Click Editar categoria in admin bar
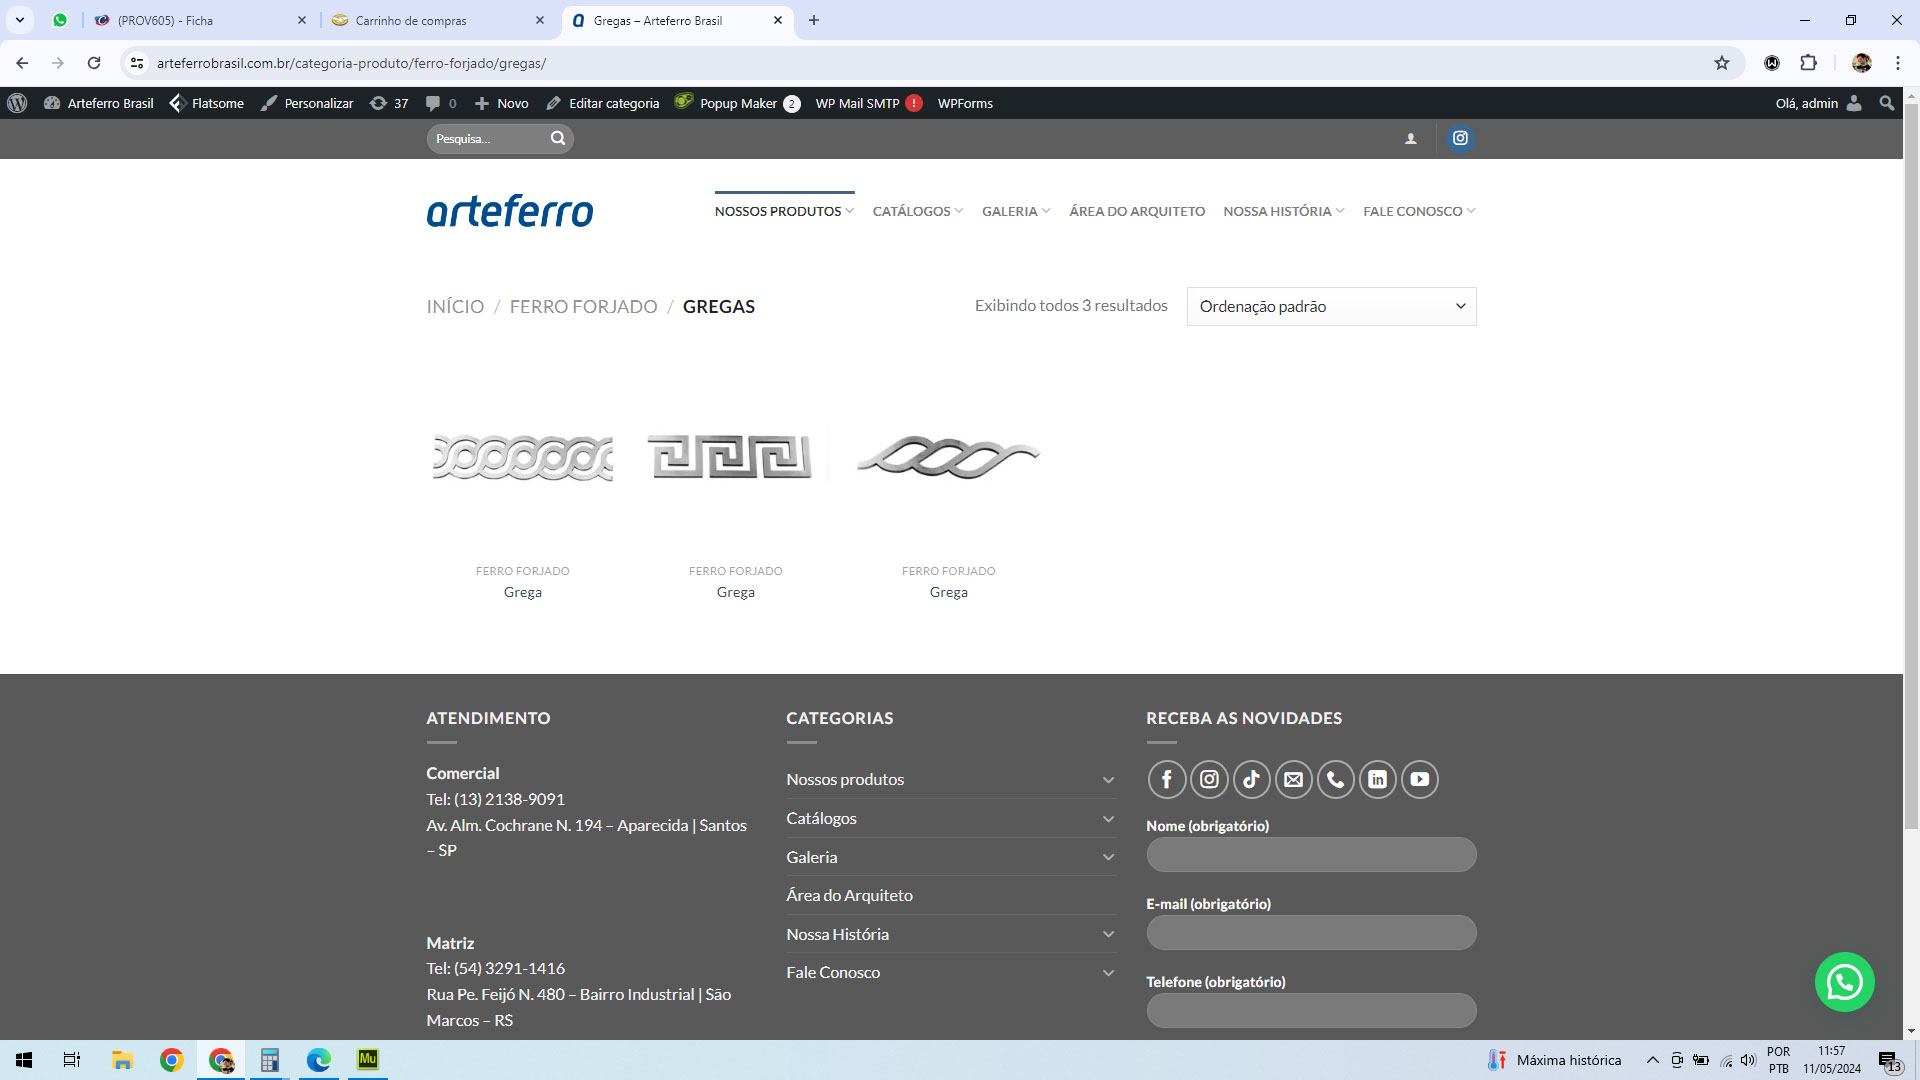 click(x=603, y=103)
